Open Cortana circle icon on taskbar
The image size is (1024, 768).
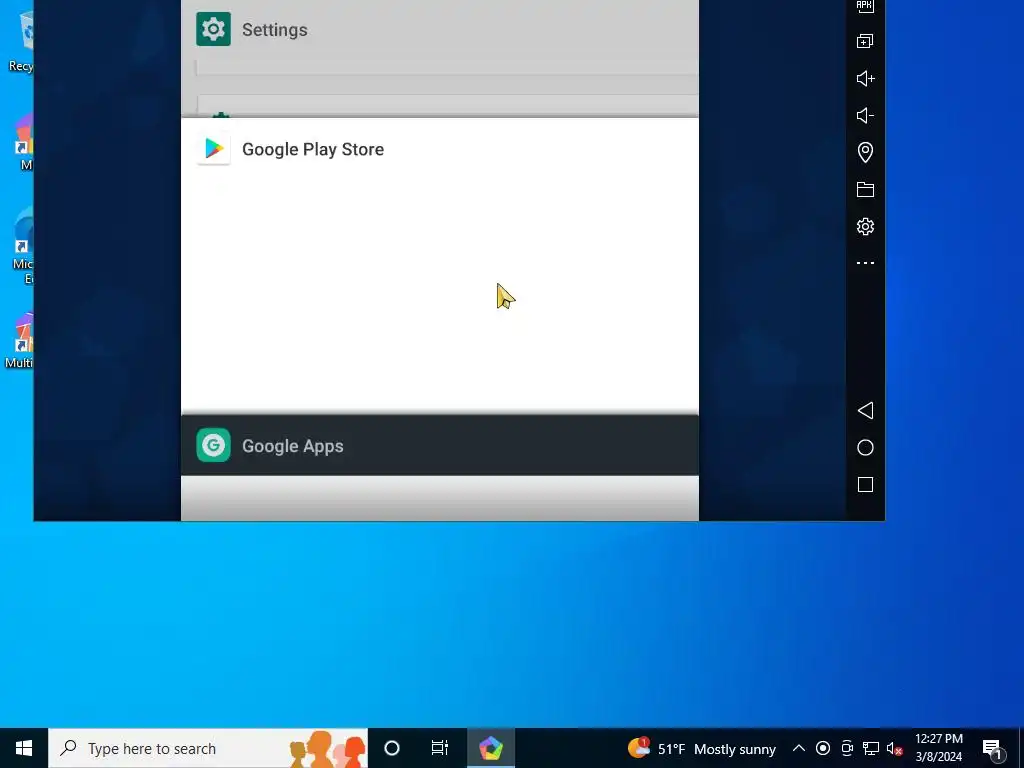pos(391,748)
